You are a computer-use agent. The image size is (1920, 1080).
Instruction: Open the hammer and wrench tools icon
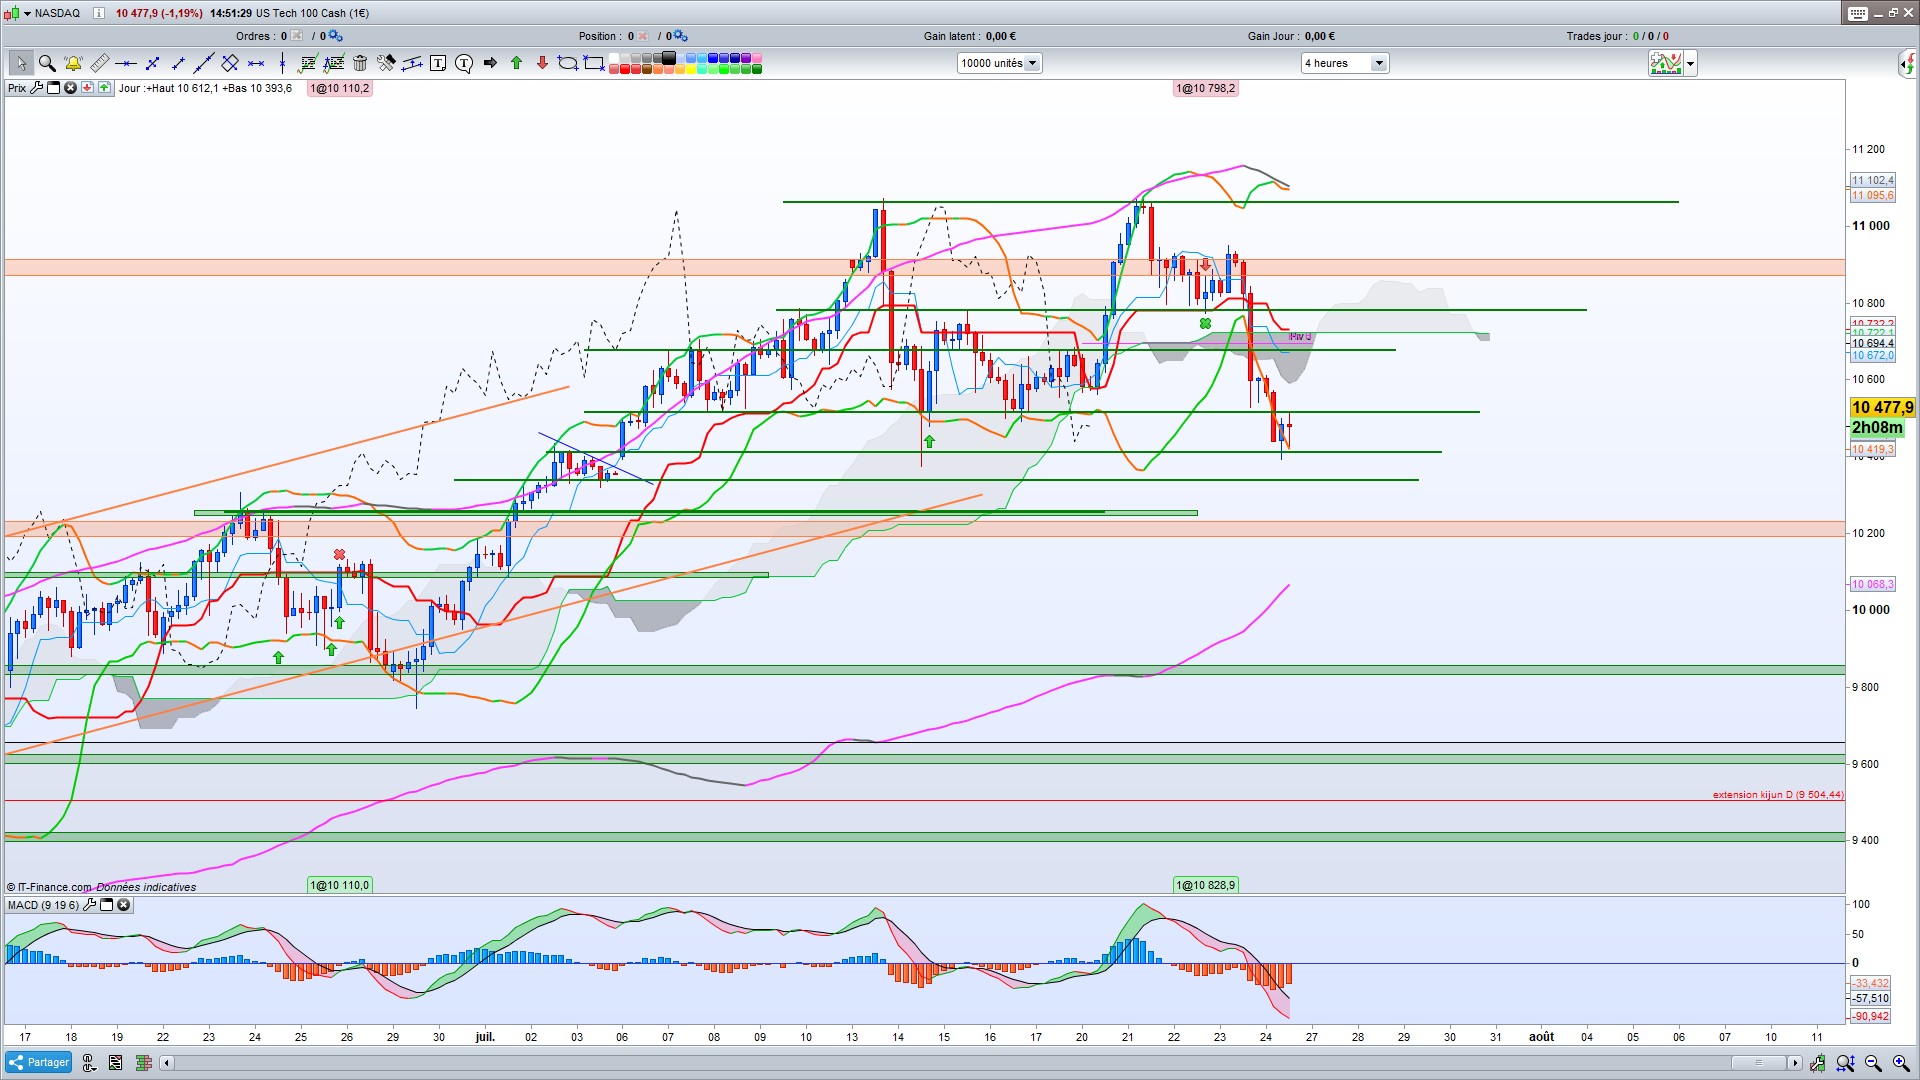386,63
